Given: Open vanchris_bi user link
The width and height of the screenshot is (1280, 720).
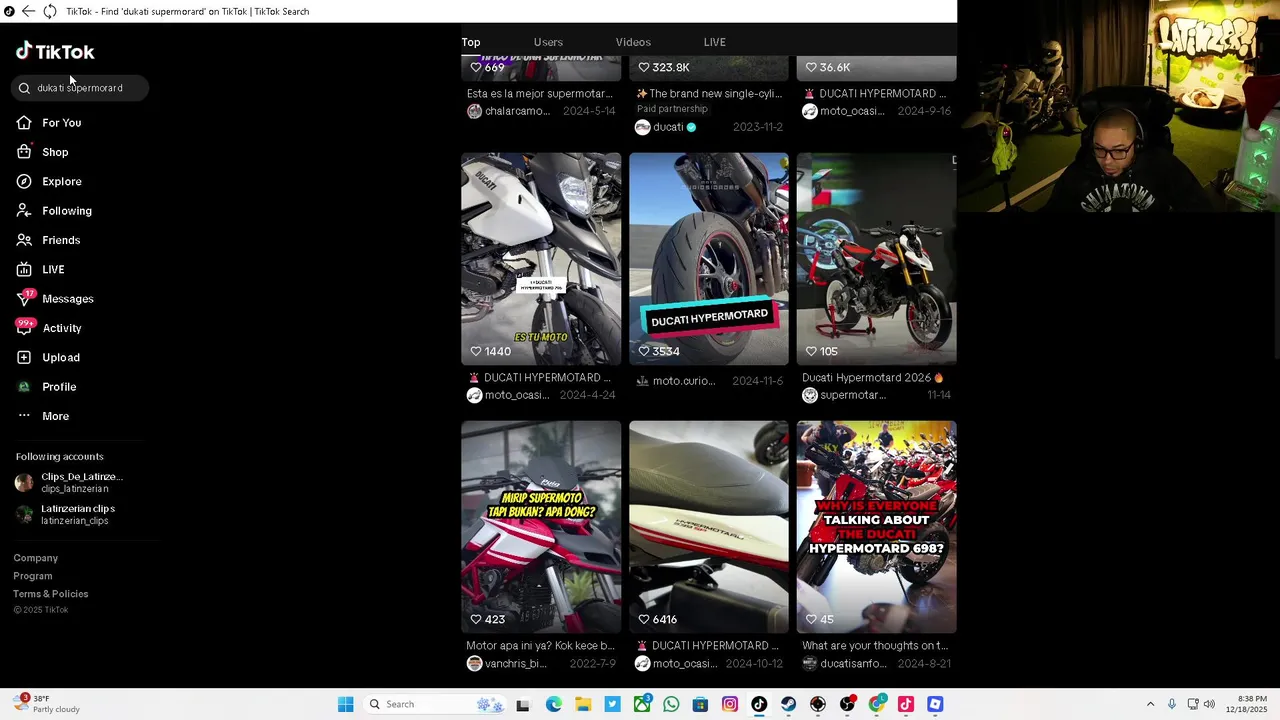Looking at the screenshot, I should click(x=516, y=664).
